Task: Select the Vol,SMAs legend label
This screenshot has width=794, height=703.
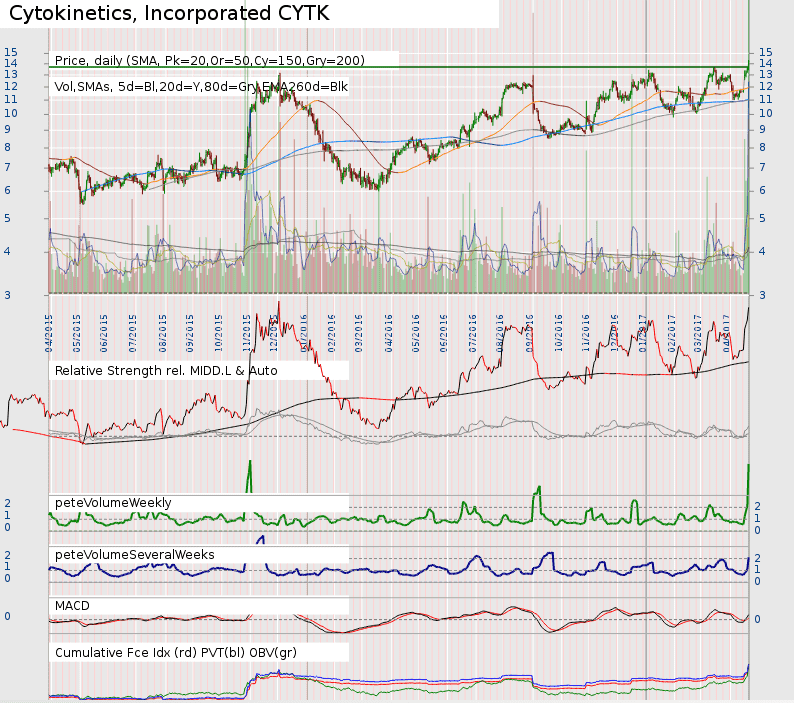Action: point(201,87)
